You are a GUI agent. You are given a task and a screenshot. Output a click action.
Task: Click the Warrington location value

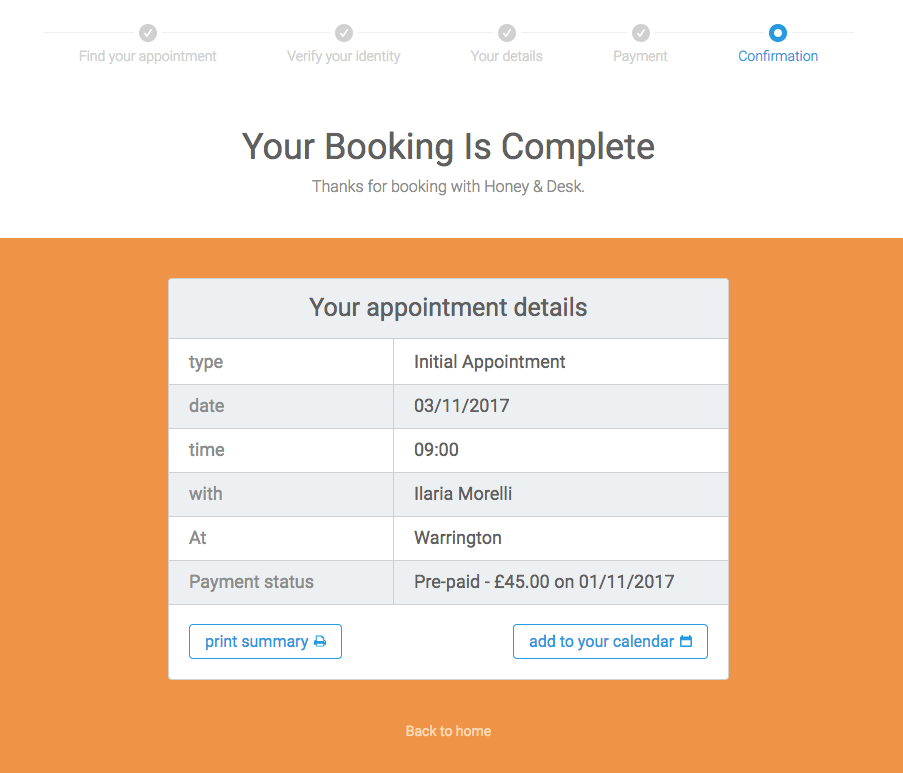click(x=458, y=538)
